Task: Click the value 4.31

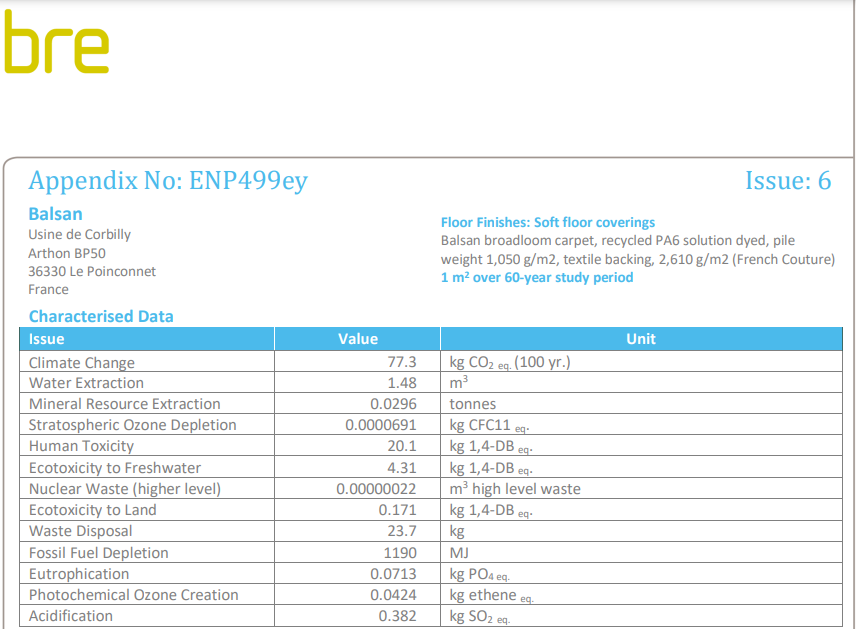Action: [402, 468]
